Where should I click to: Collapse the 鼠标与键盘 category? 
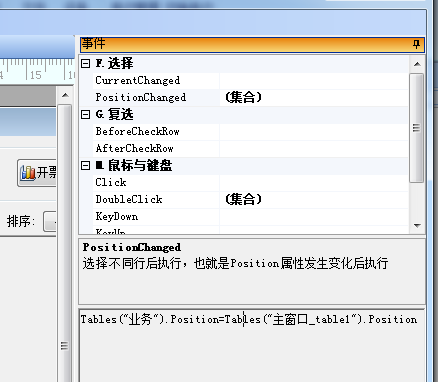[x=85, y=165]
